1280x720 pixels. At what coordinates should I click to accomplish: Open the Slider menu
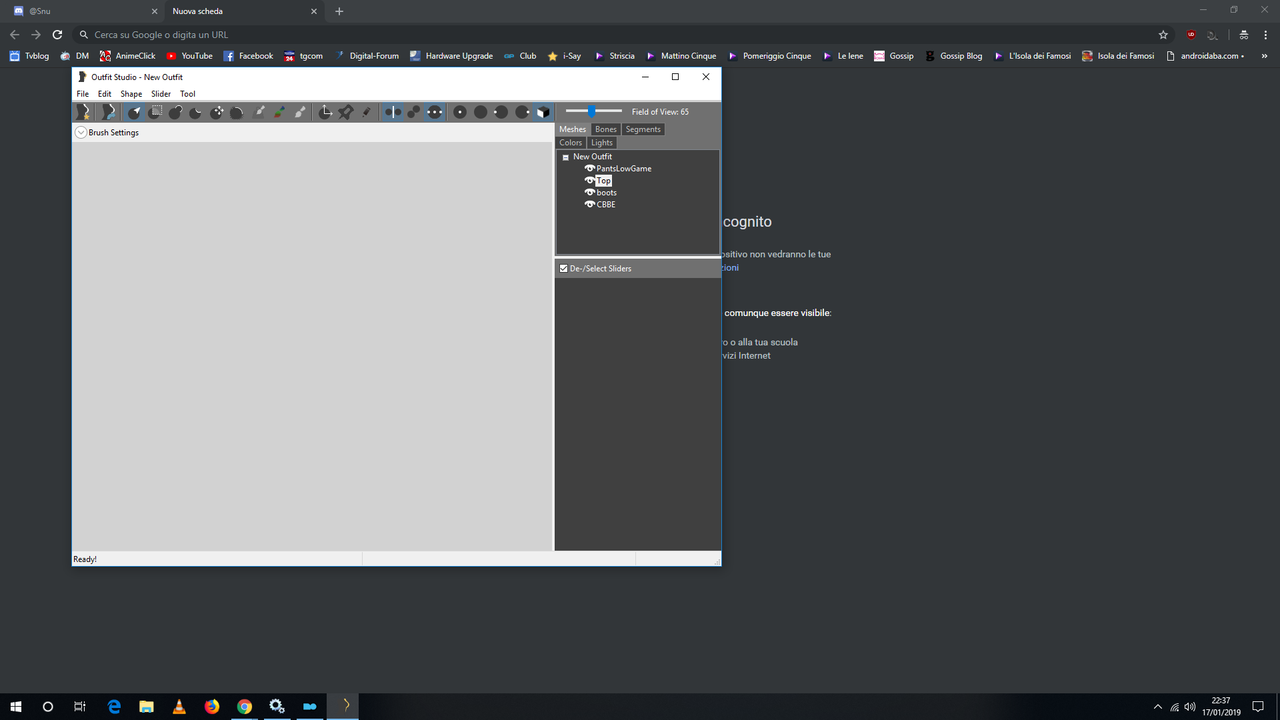[x=161, y=94]
